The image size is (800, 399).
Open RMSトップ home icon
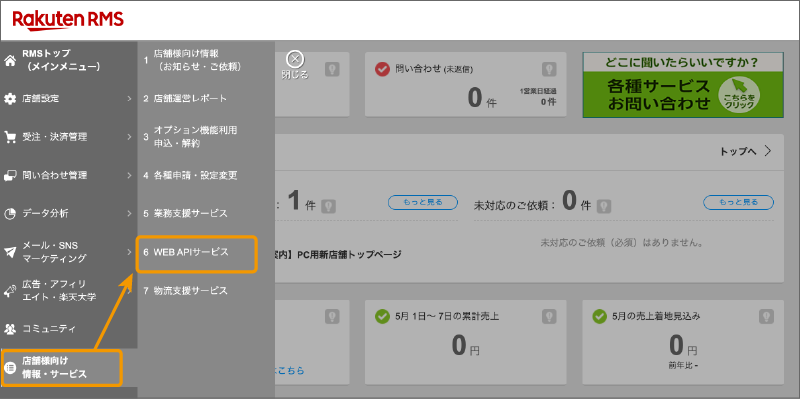pyautogui.click(x=10, y=61)
